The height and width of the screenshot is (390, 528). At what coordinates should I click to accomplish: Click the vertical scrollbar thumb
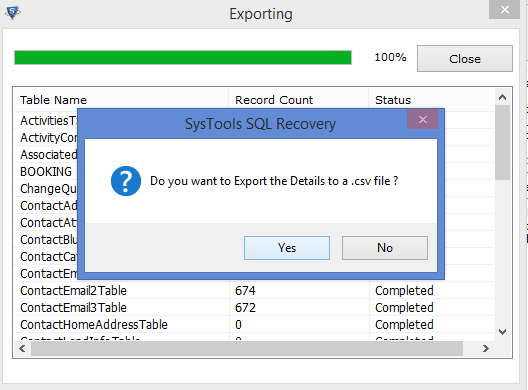tap(502, 142)
